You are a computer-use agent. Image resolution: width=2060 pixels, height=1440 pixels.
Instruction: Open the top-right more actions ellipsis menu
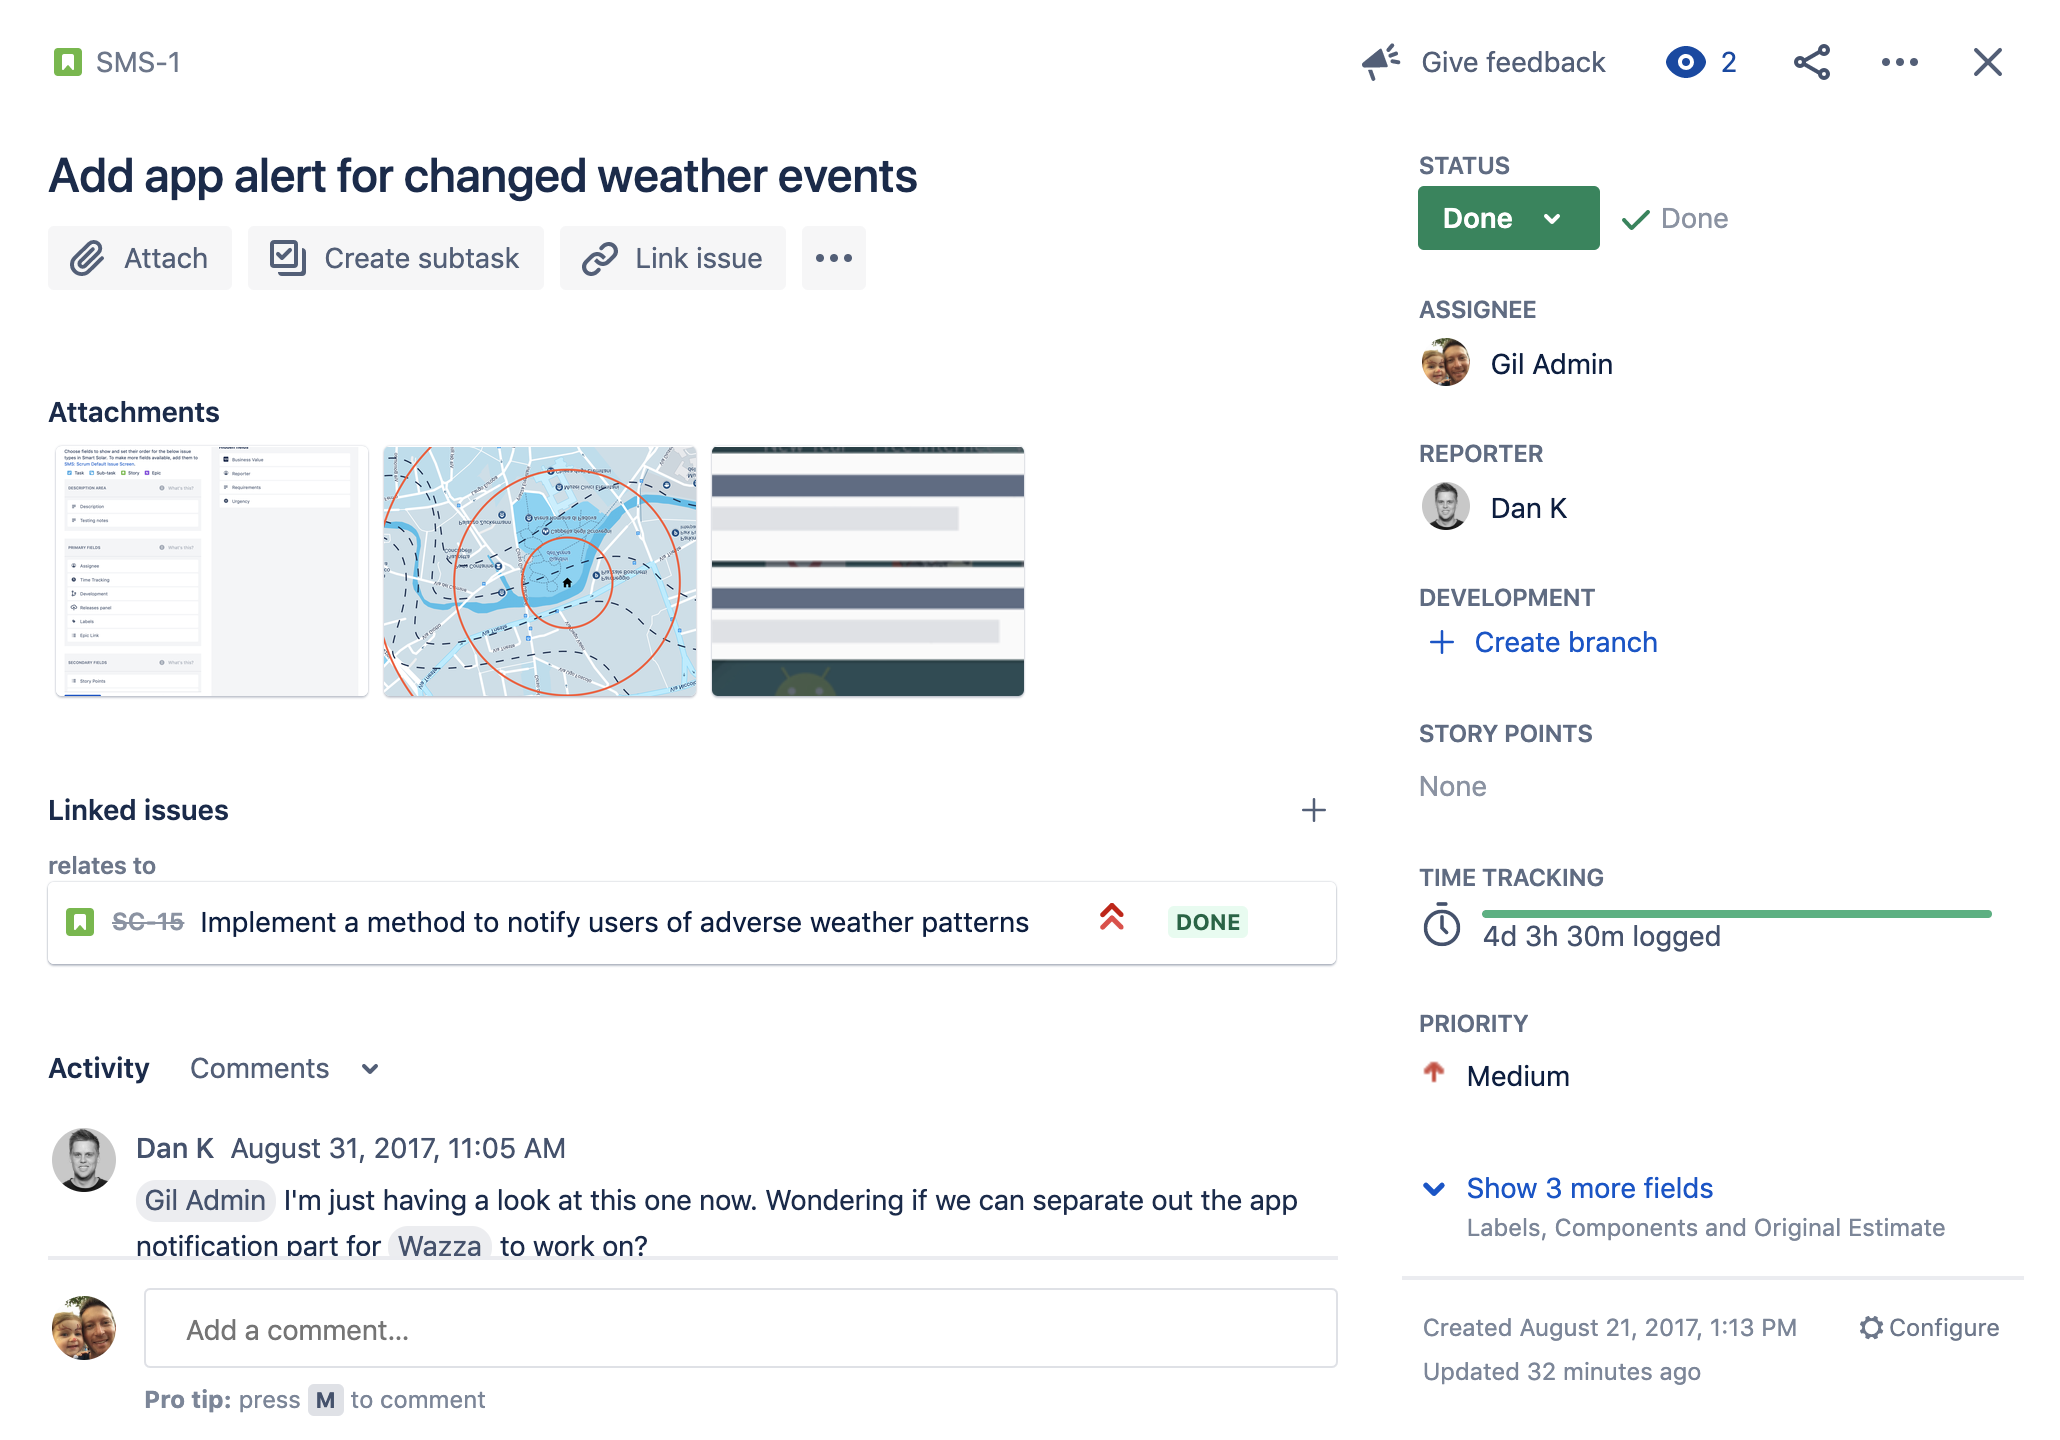(x=1899, y=62)
